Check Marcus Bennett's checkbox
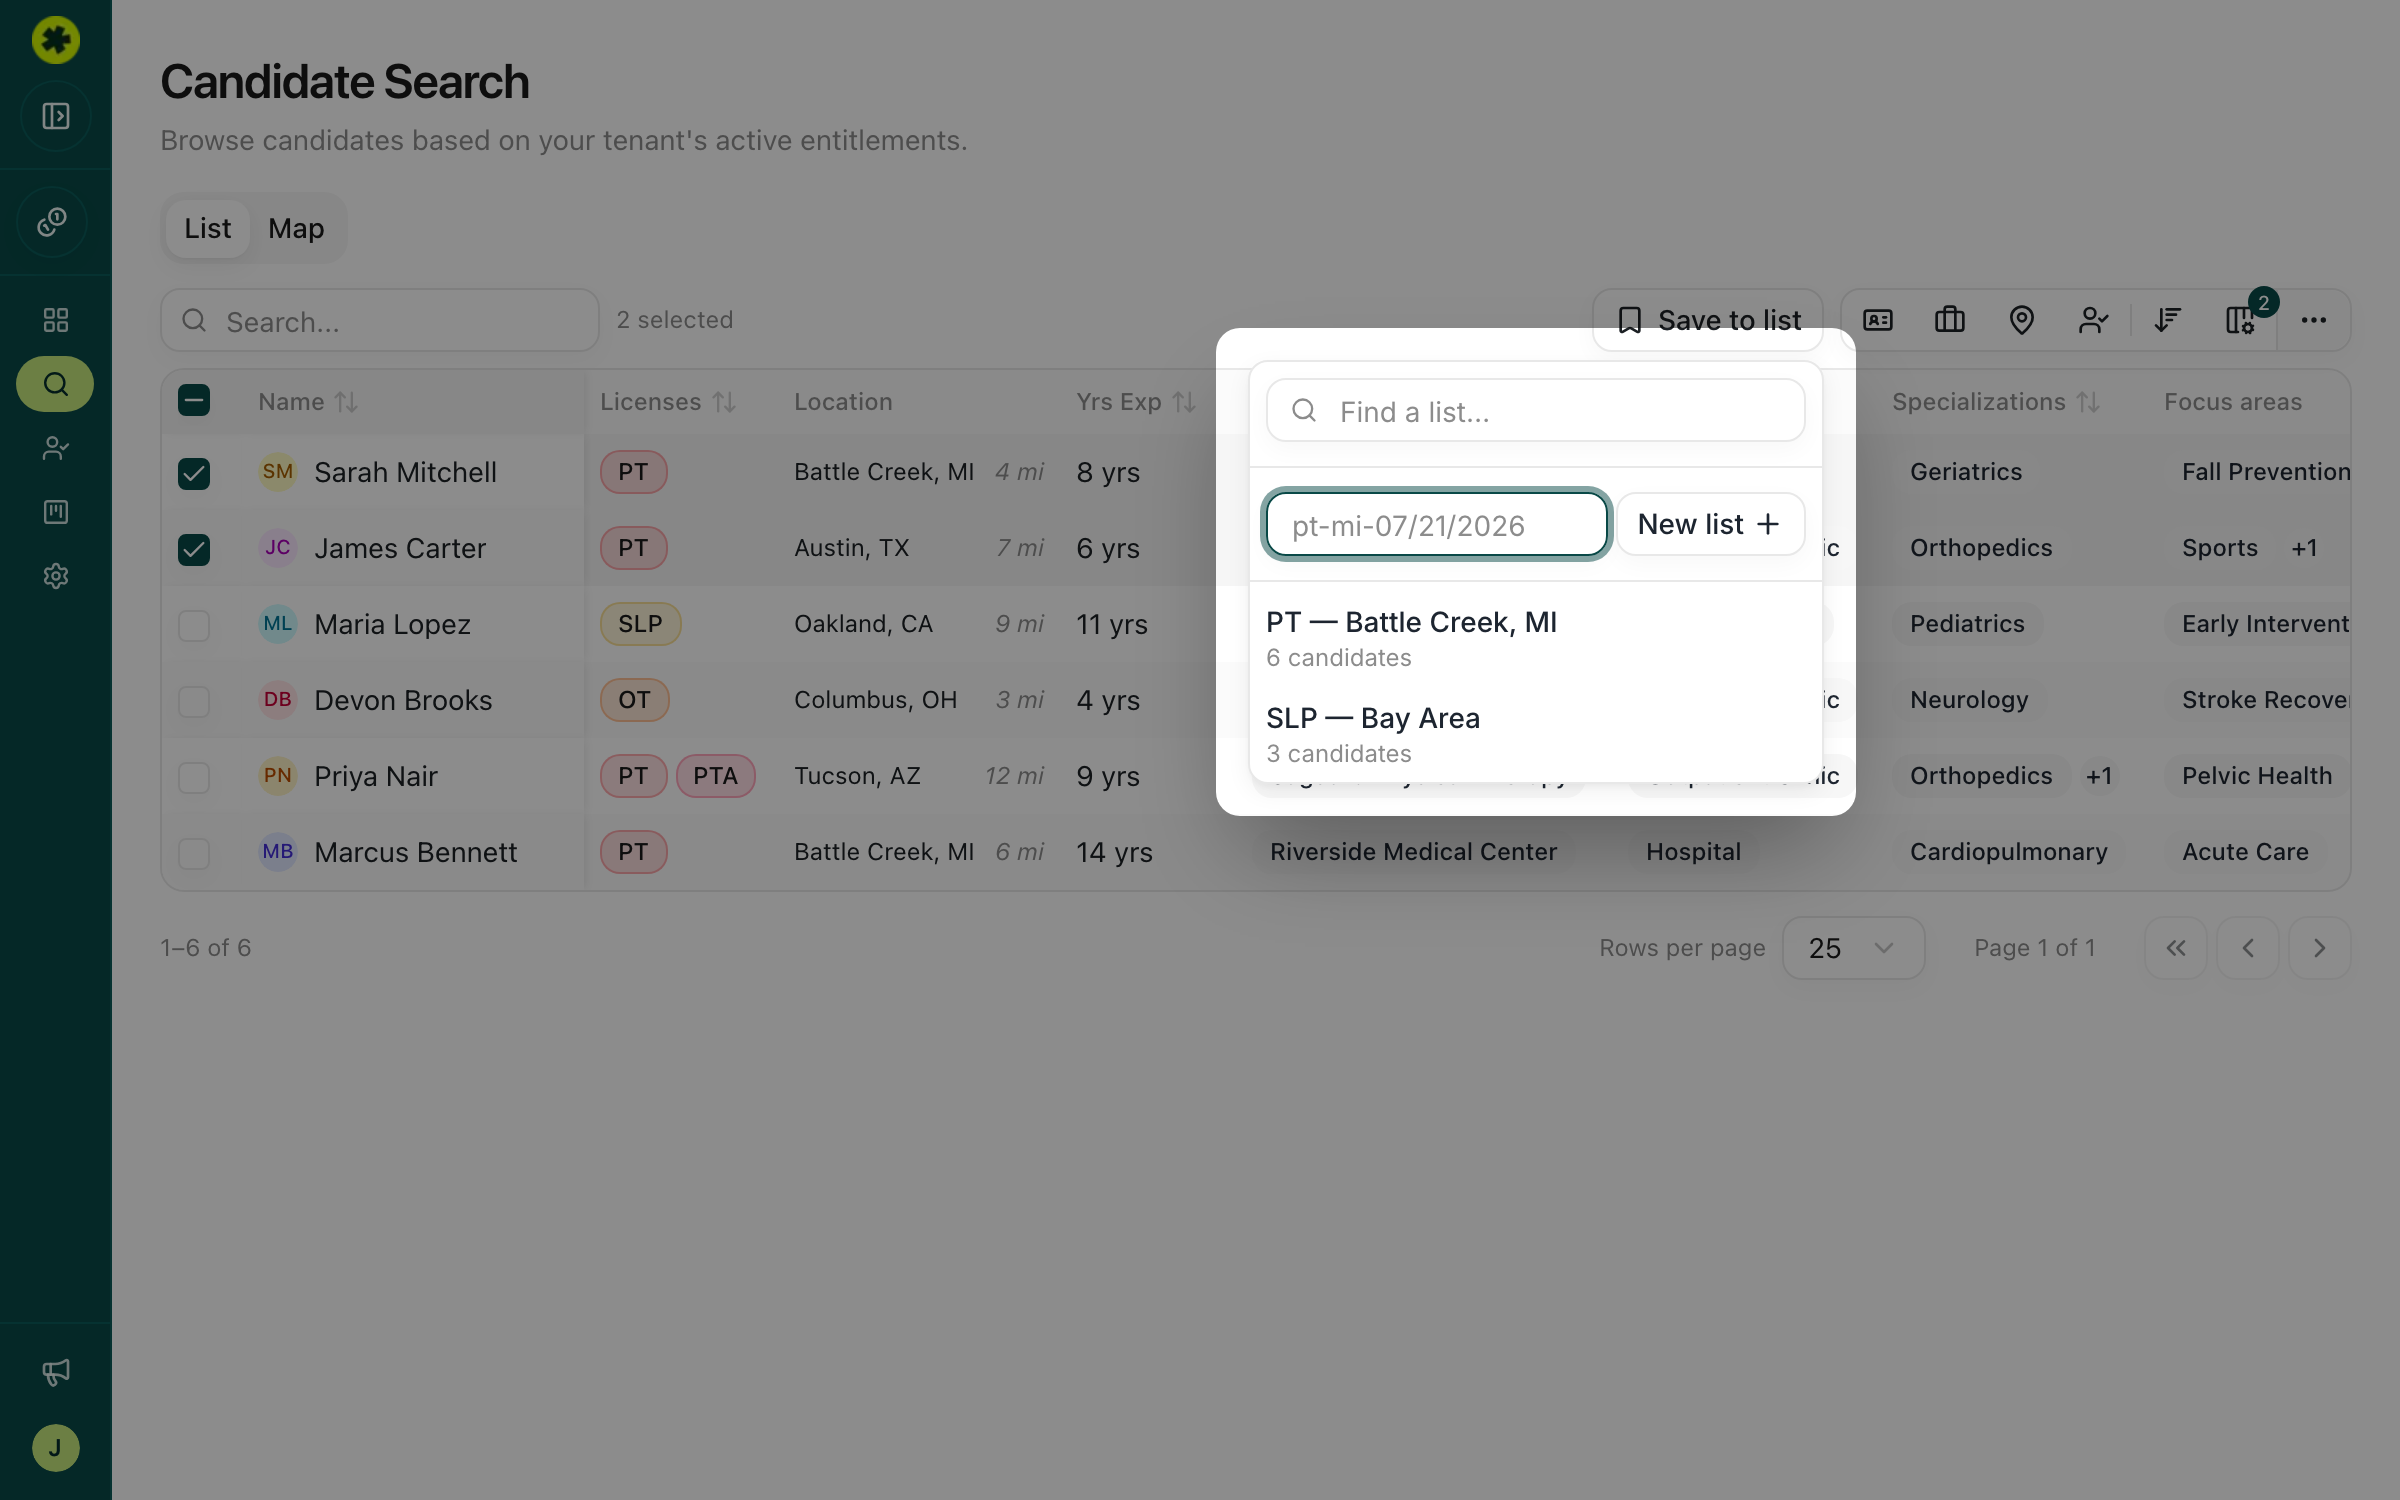The height and width of the screenshot is (1500, 2400). [x=194, y=853]
